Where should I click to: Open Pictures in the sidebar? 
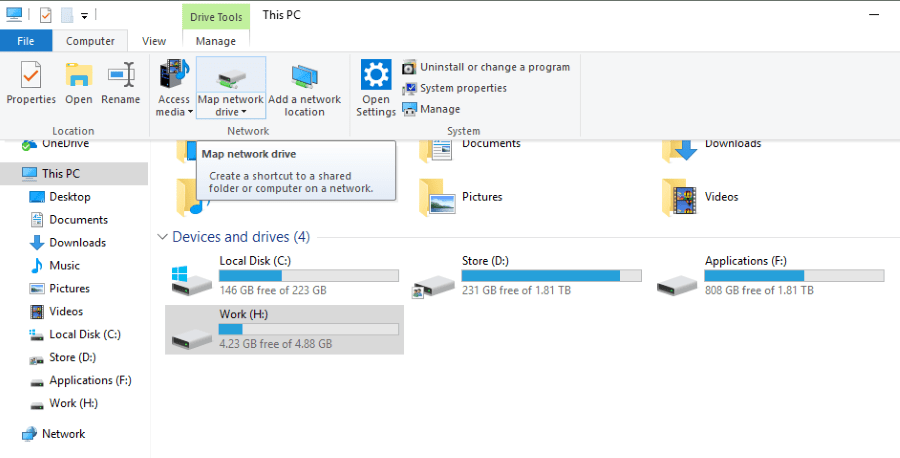tap(60, 289)
